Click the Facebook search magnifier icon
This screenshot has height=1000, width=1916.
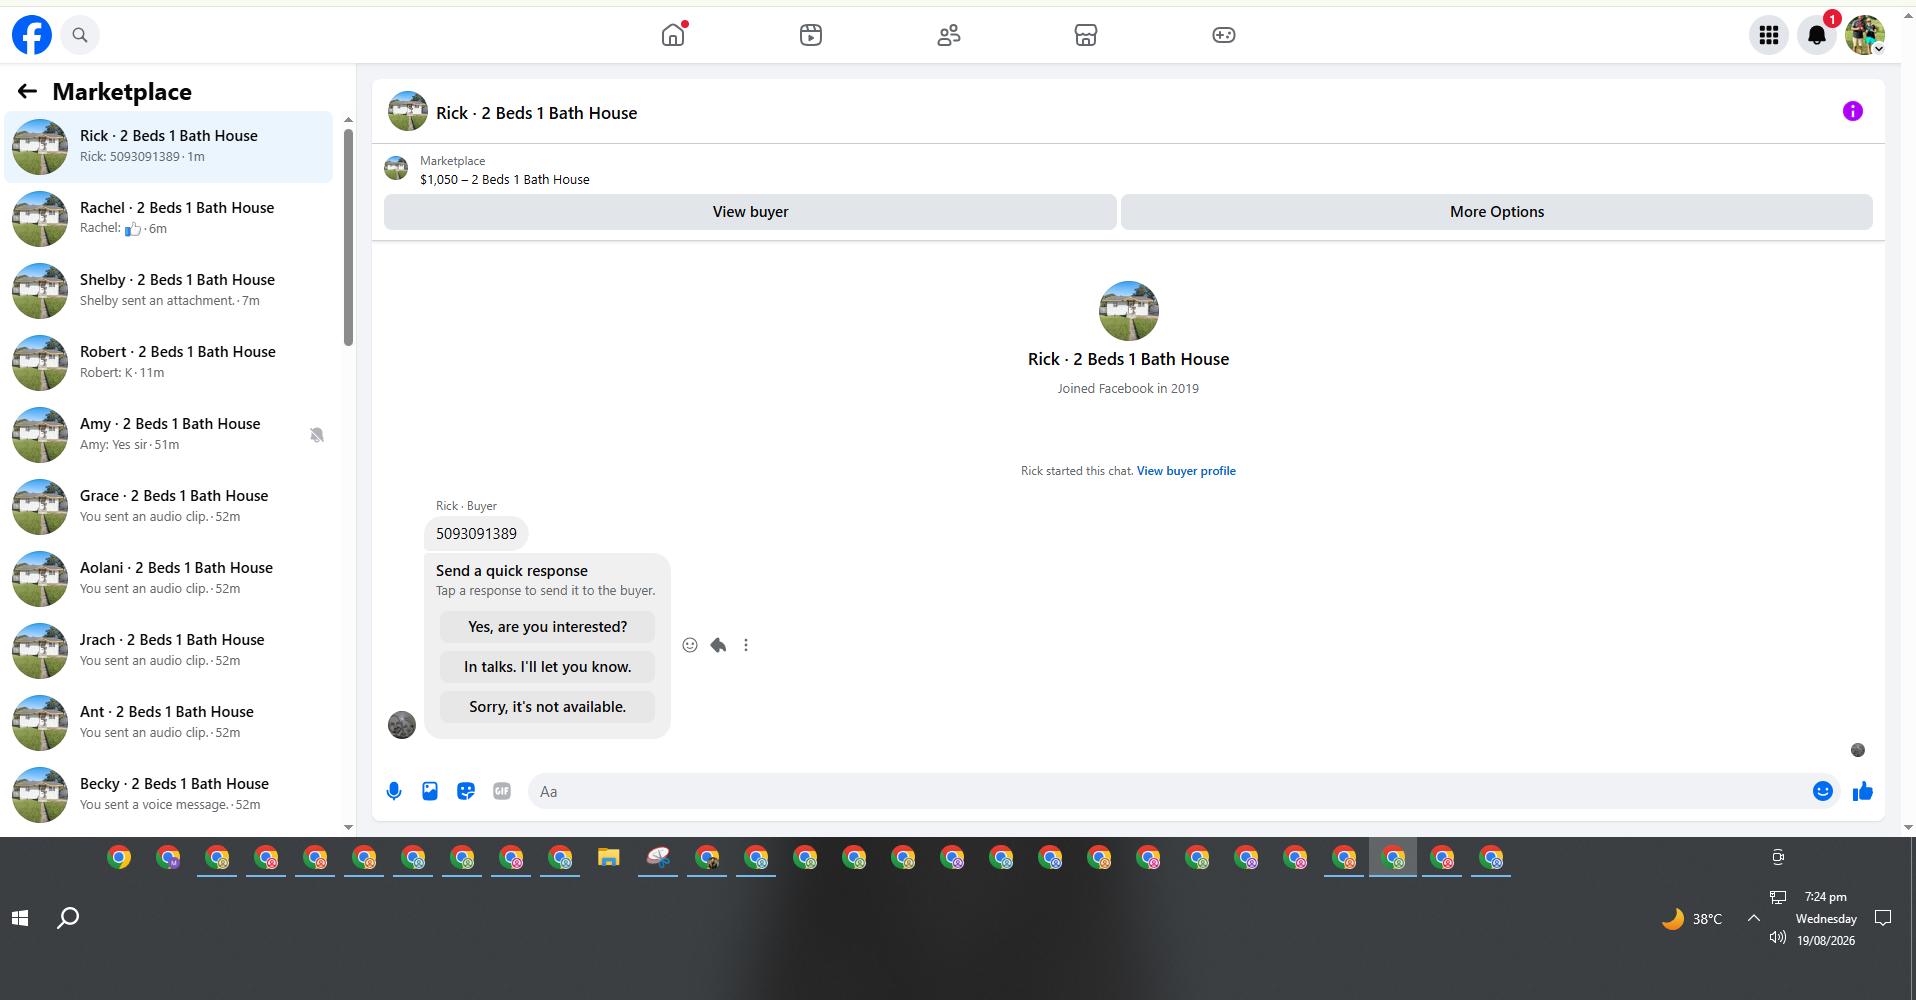(x=80, y=35)
